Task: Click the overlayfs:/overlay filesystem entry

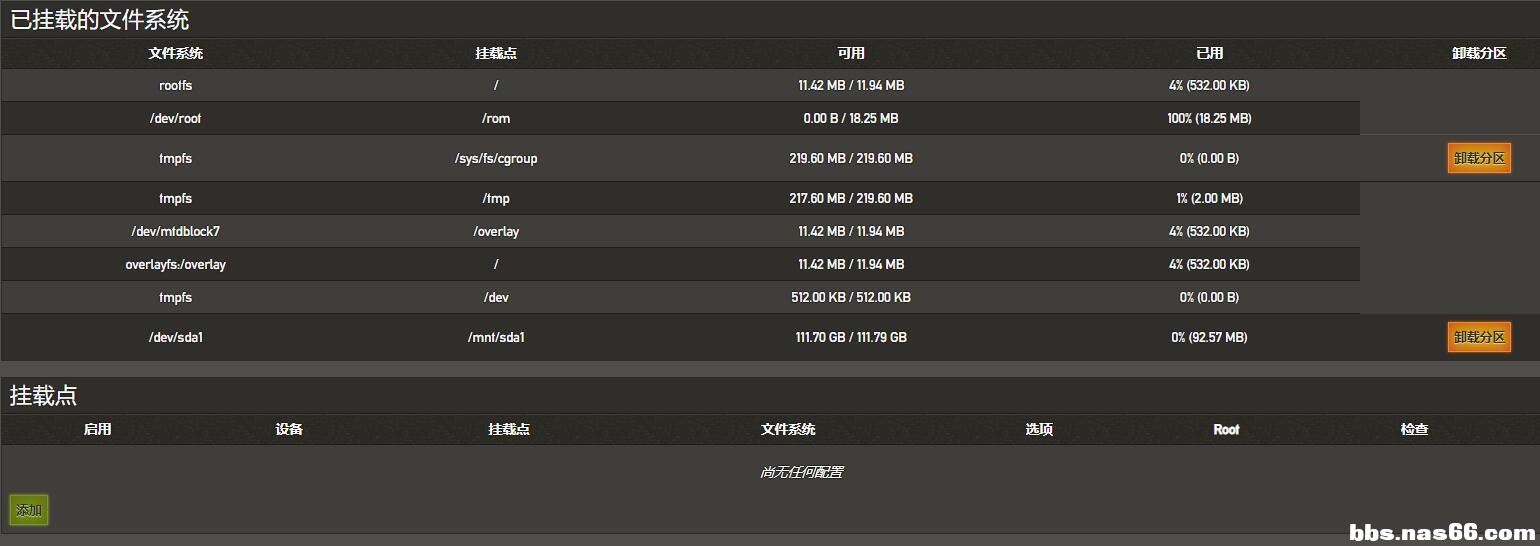Action: [176, 264]
